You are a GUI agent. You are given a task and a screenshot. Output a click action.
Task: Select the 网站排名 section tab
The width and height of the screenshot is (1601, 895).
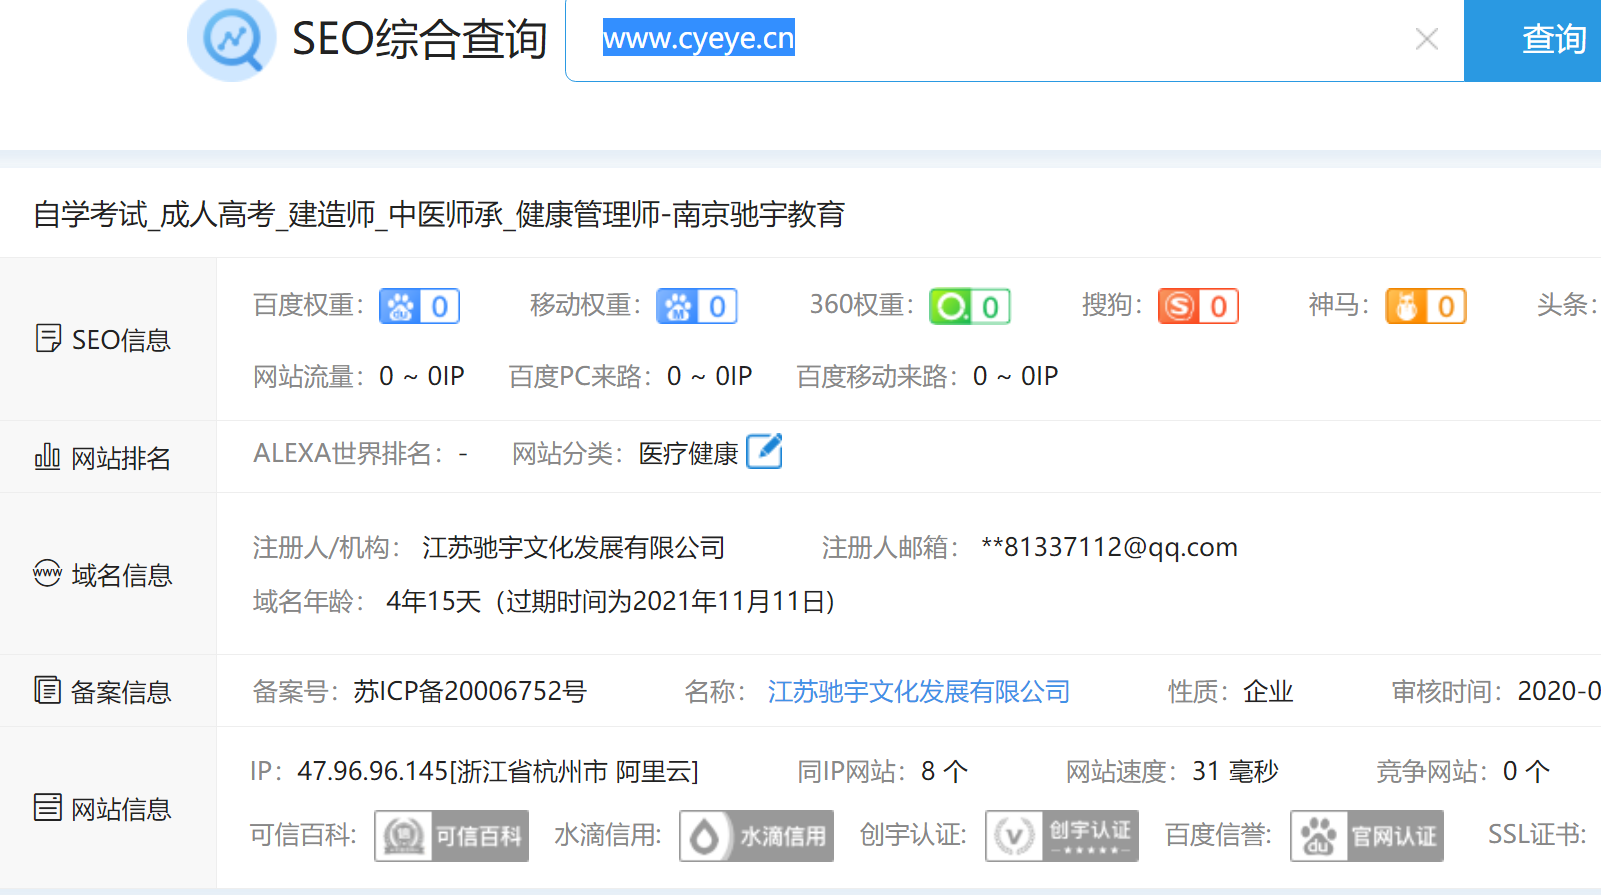104,458
